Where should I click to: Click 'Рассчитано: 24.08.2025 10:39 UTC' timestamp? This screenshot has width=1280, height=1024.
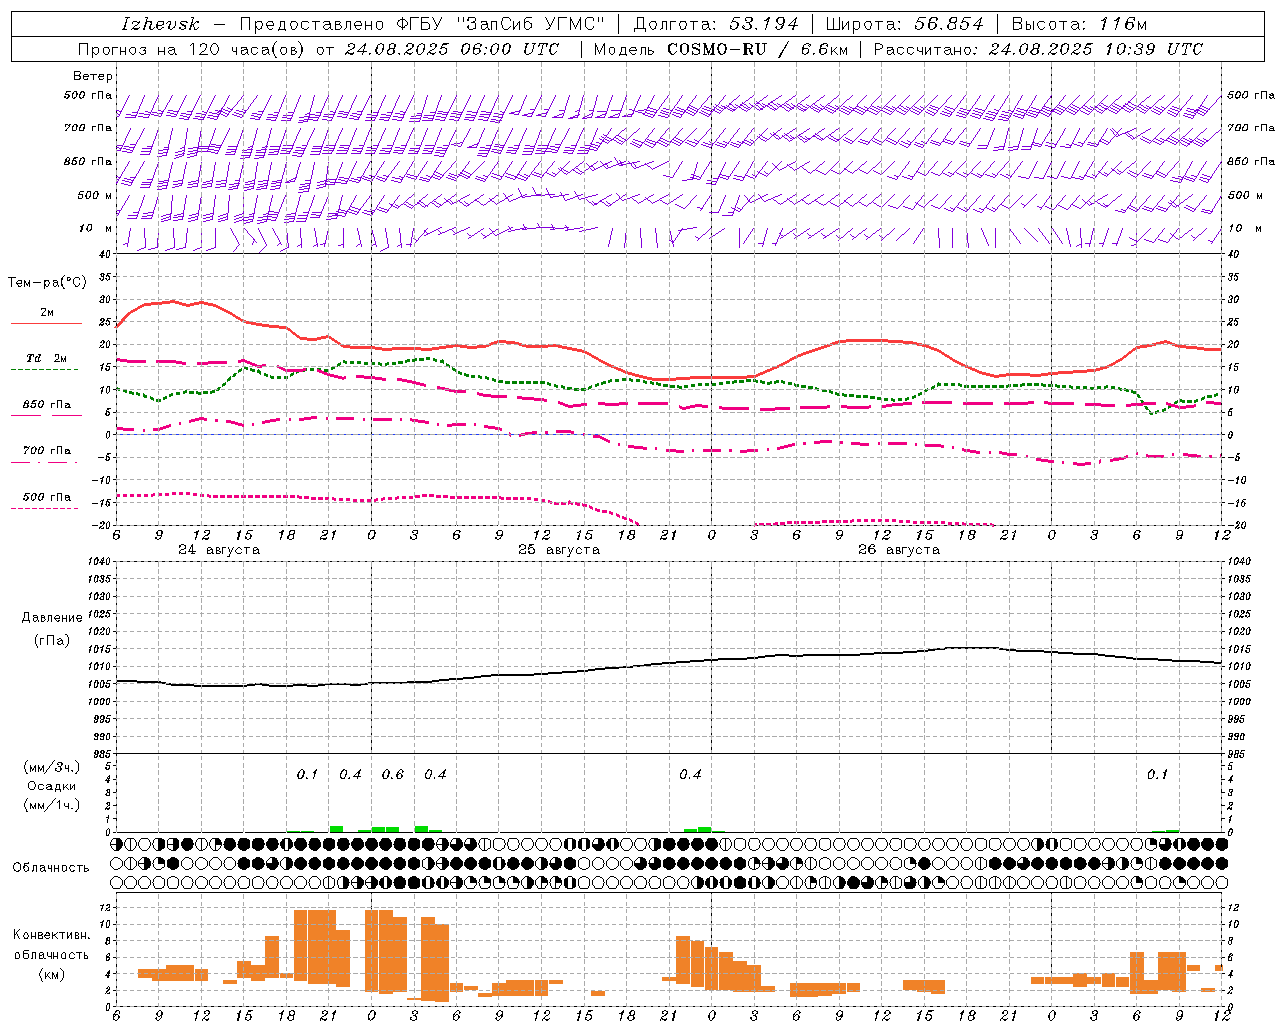pyautogui.click(x=1038, y=49)
